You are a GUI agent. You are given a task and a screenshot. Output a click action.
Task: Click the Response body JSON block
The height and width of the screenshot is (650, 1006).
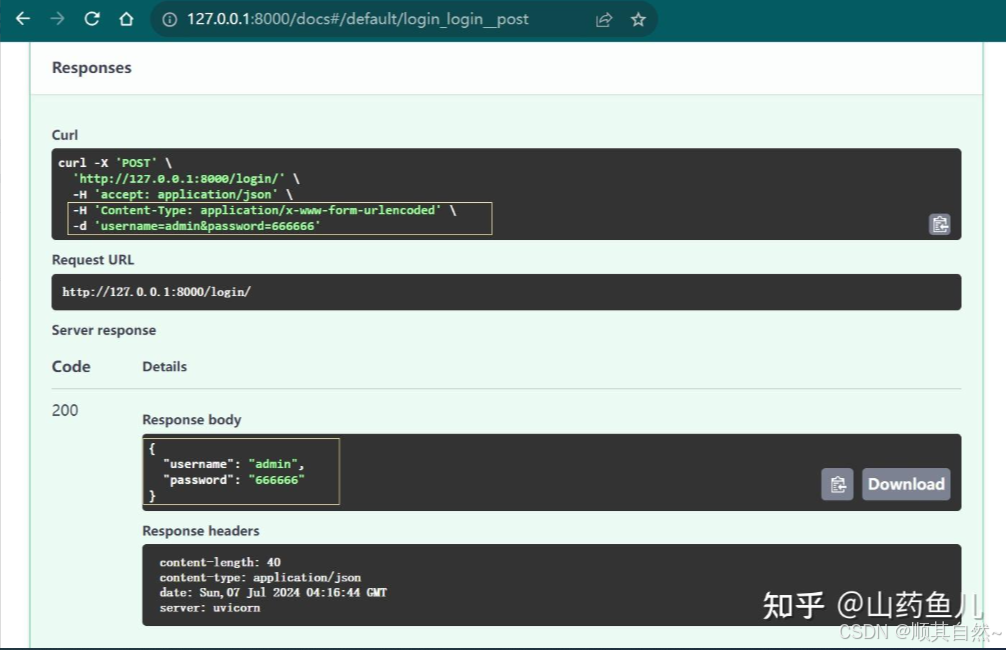[240, 470]
